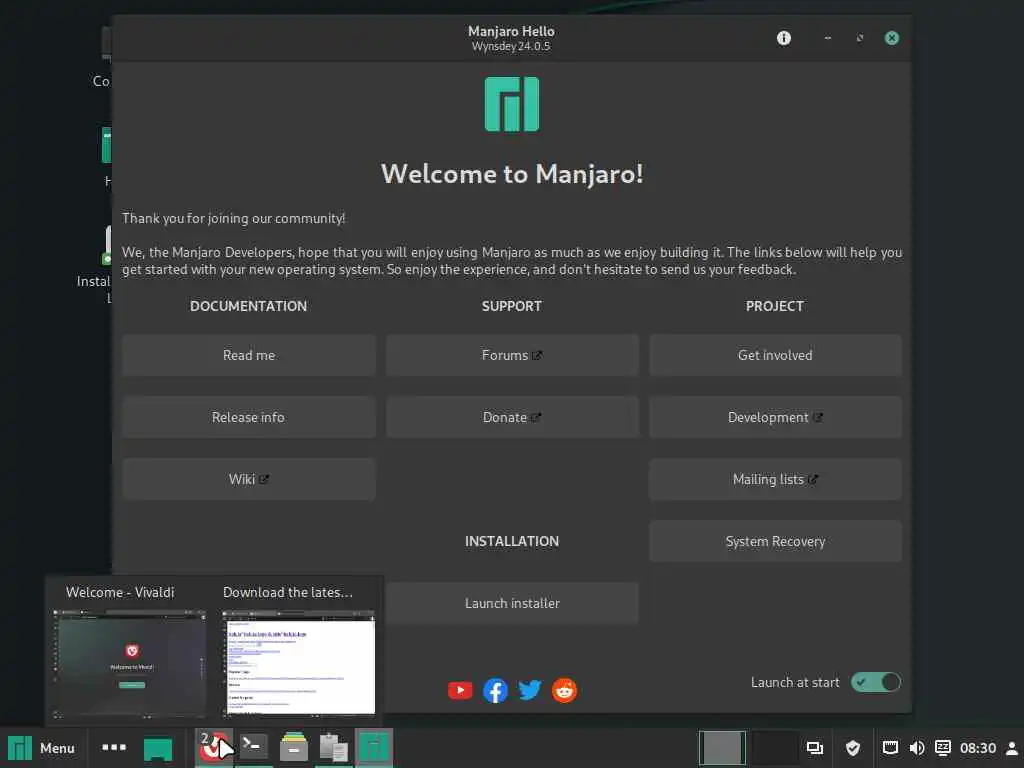
Task: Toggle the Launch at start switch
Action: coord(876,682)
